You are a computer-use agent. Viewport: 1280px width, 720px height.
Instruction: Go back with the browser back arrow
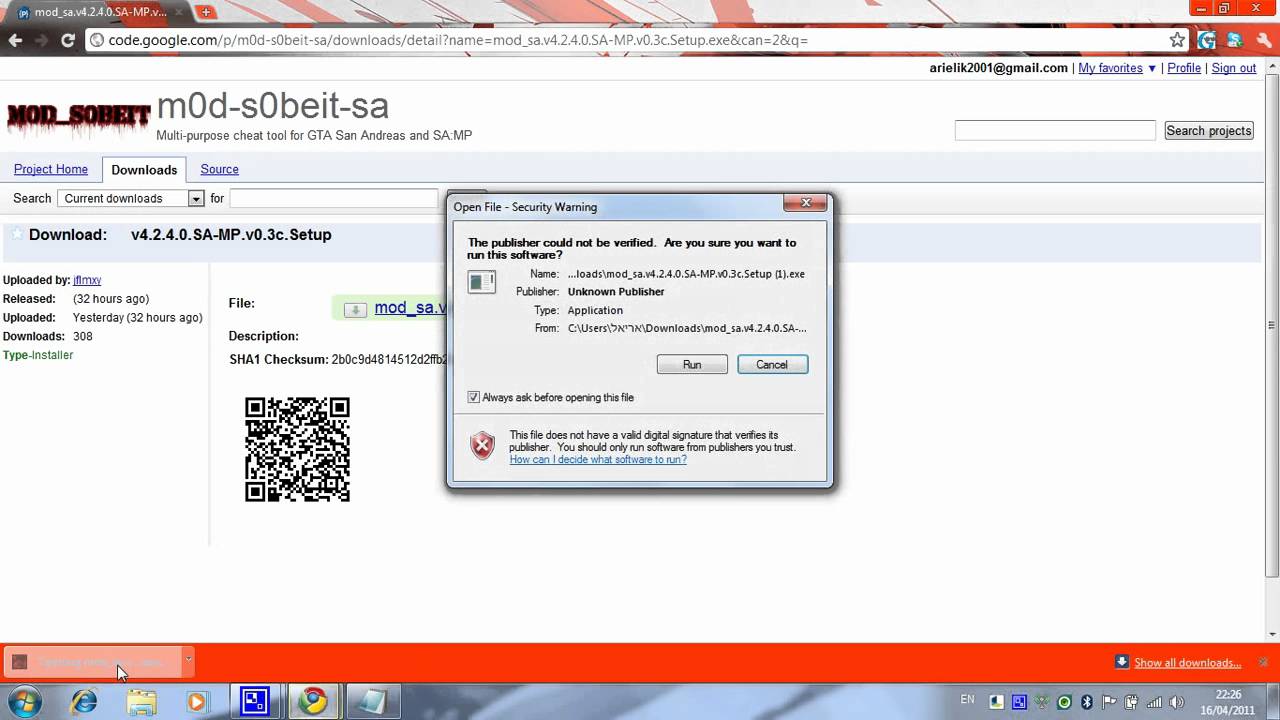tap(15, 40)
